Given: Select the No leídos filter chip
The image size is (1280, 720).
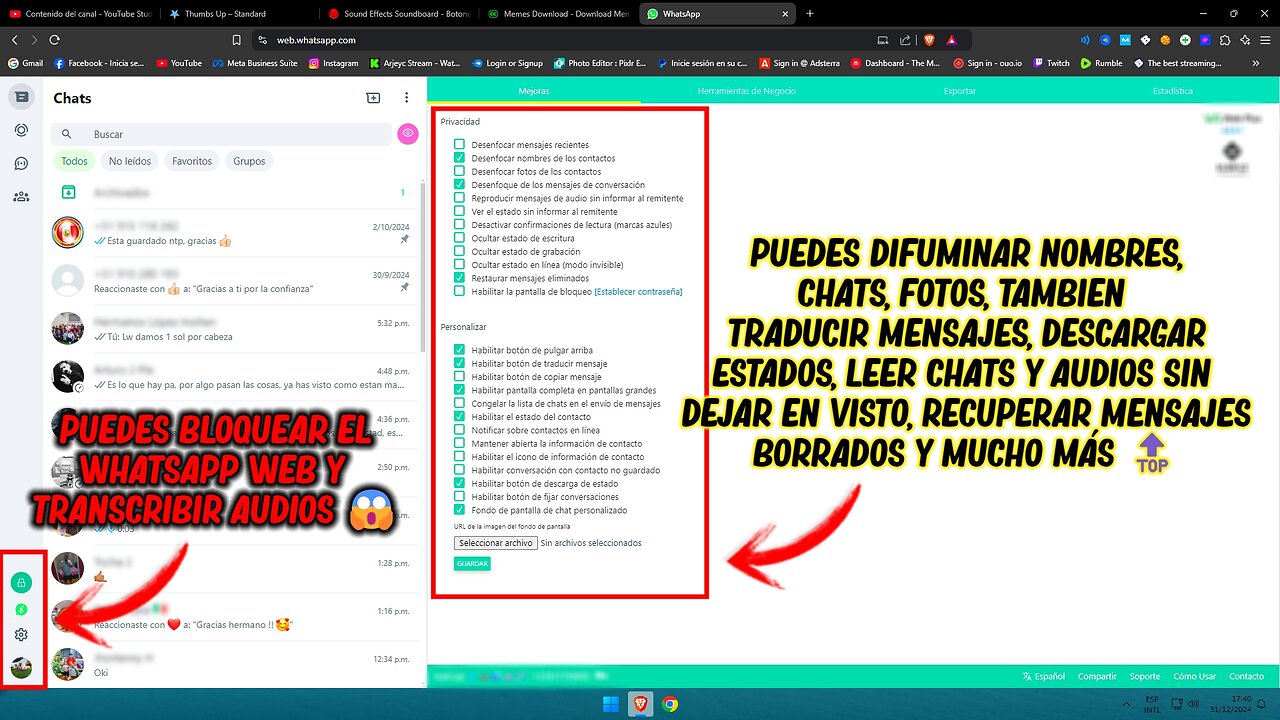Looking at the screenshot, I should tap(129, 161).
